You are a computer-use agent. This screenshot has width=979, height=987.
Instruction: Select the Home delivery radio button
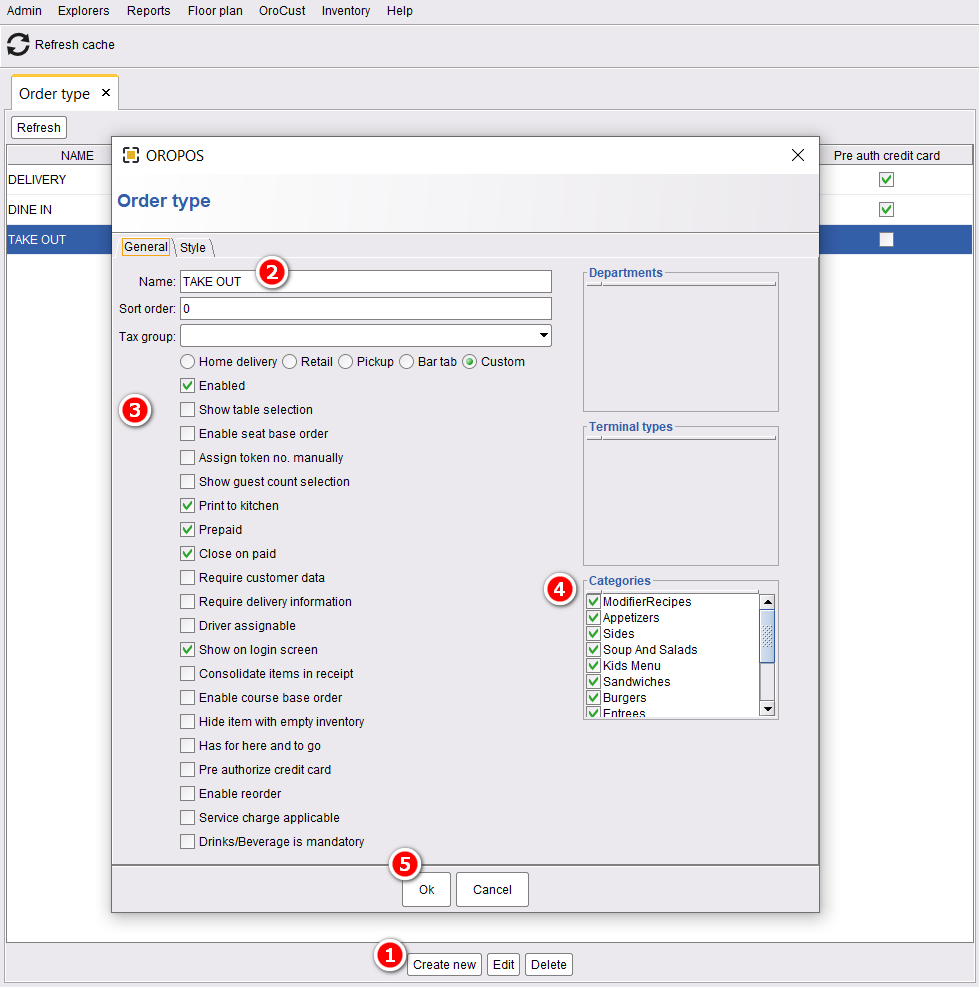pos(187,362)
